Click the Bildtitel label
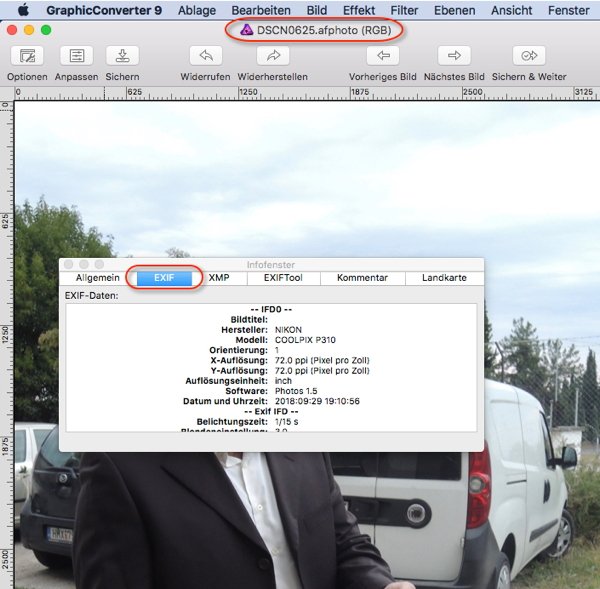 (x=249, y=320)
